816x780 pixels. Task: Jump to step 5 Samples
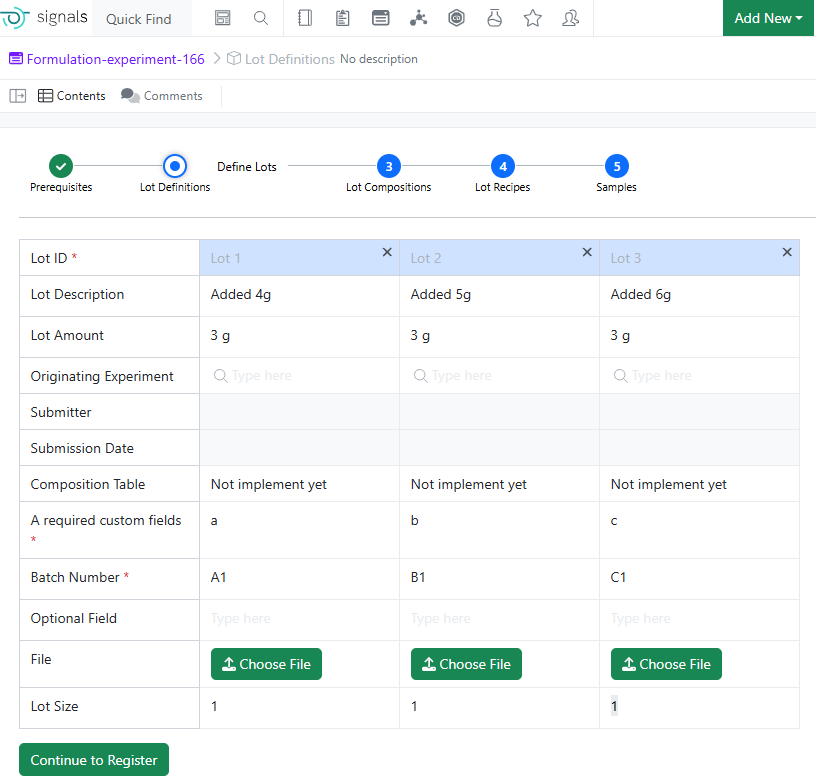(x=617, y=166)
